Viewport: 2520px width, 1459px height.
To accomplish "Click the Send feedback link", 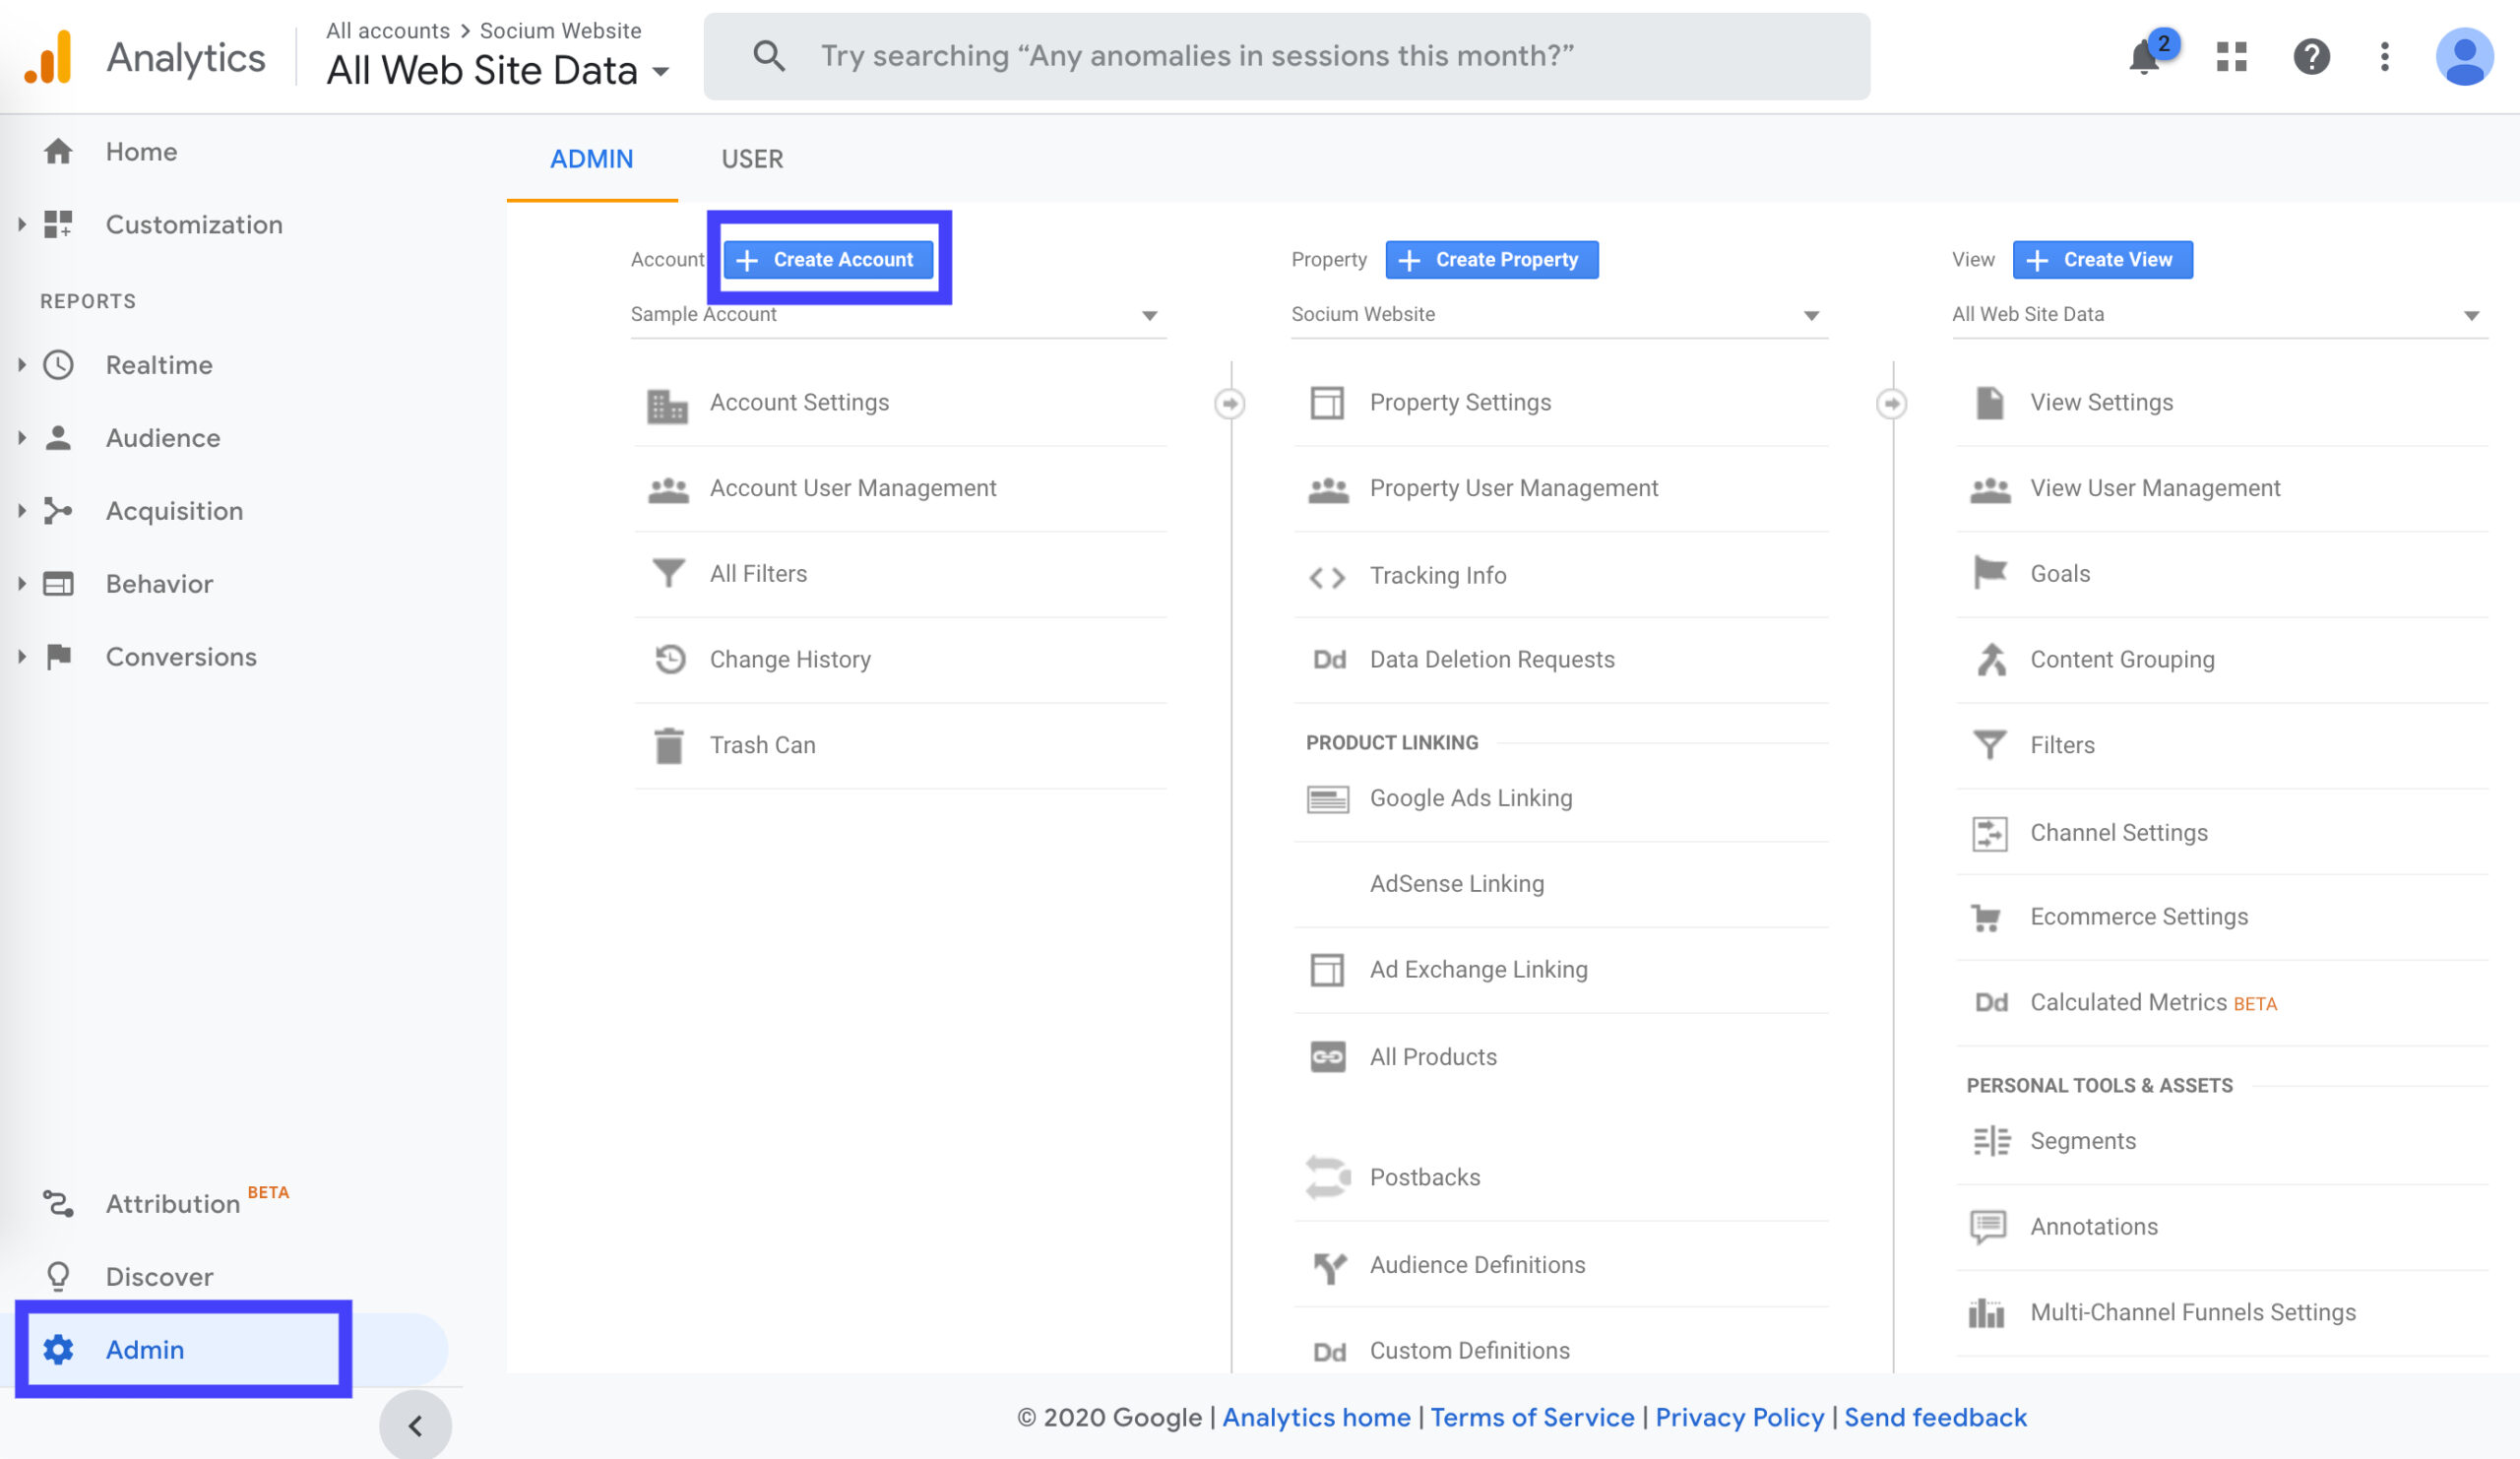I will click(x=1935, y=1417).
